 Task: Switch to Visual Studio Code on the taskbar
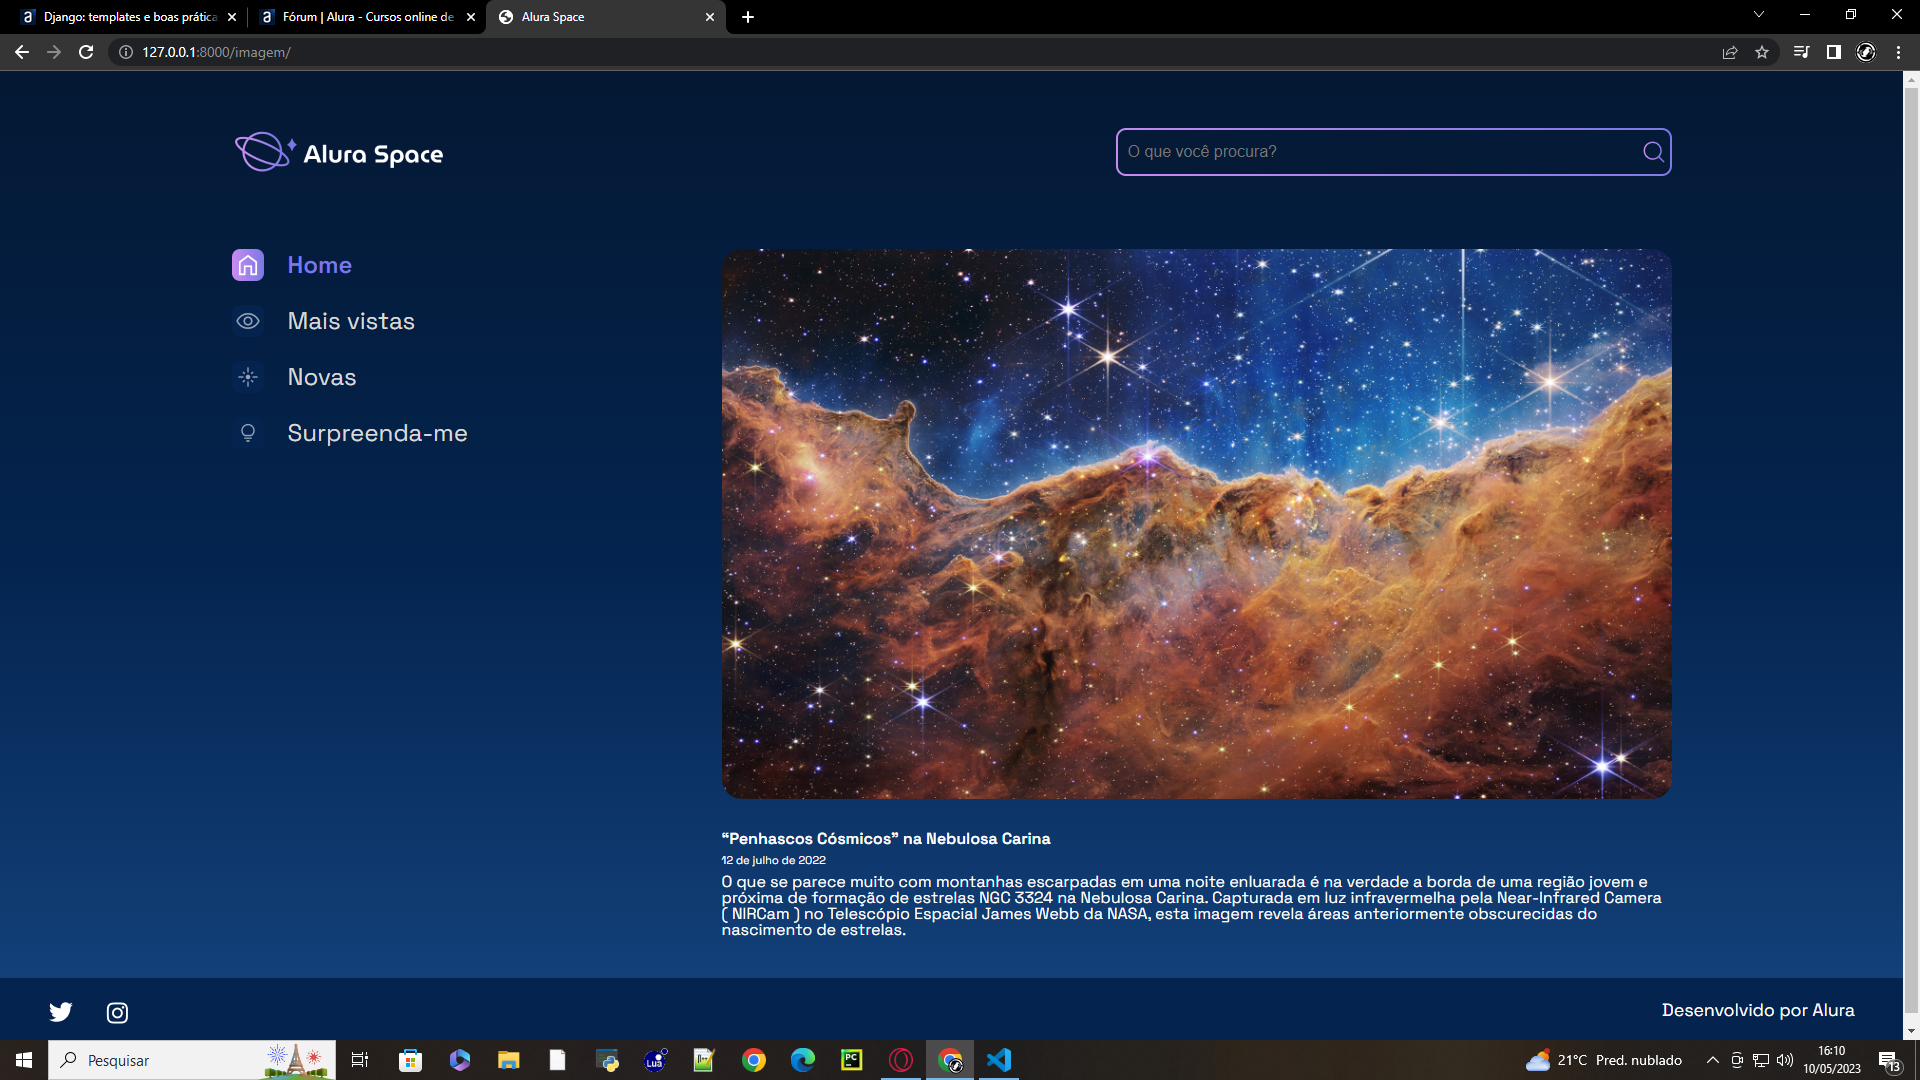point(999,1060)
